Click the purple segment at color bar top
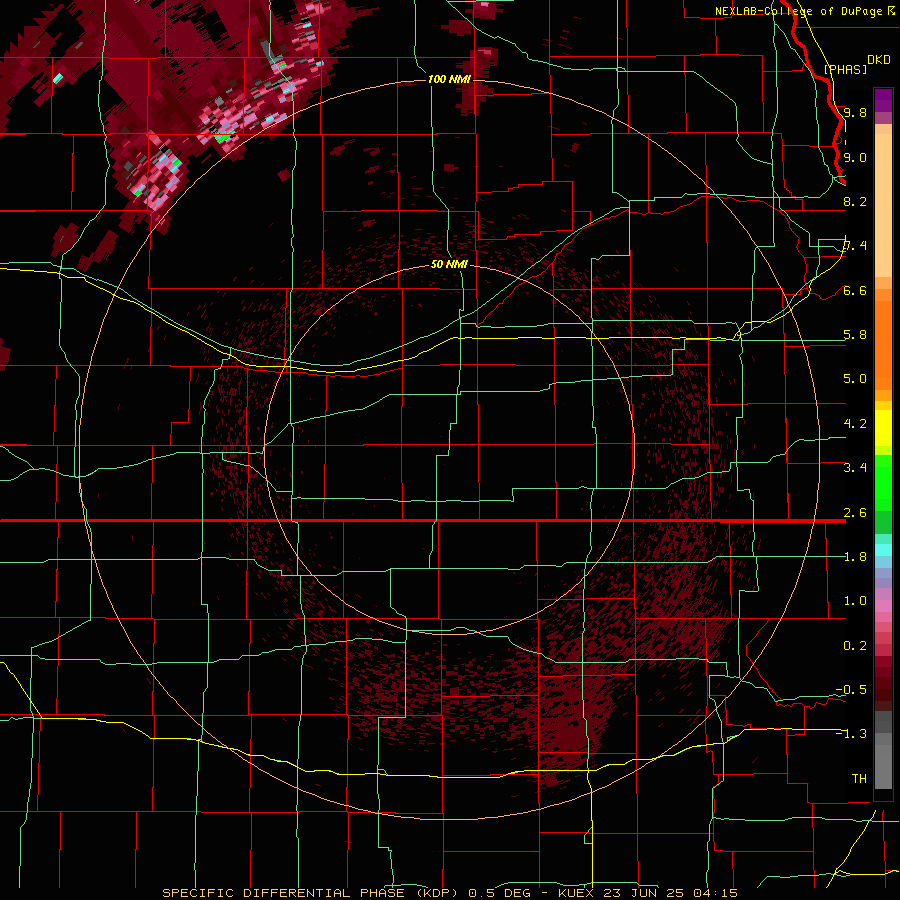 [883, 100]
